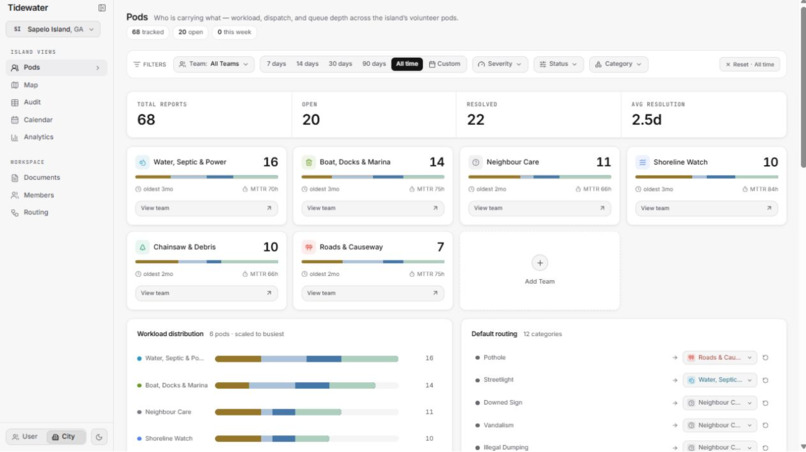Open Analytics from the sidebar
The height and width of the screenshot is (452, 806).
56,137
